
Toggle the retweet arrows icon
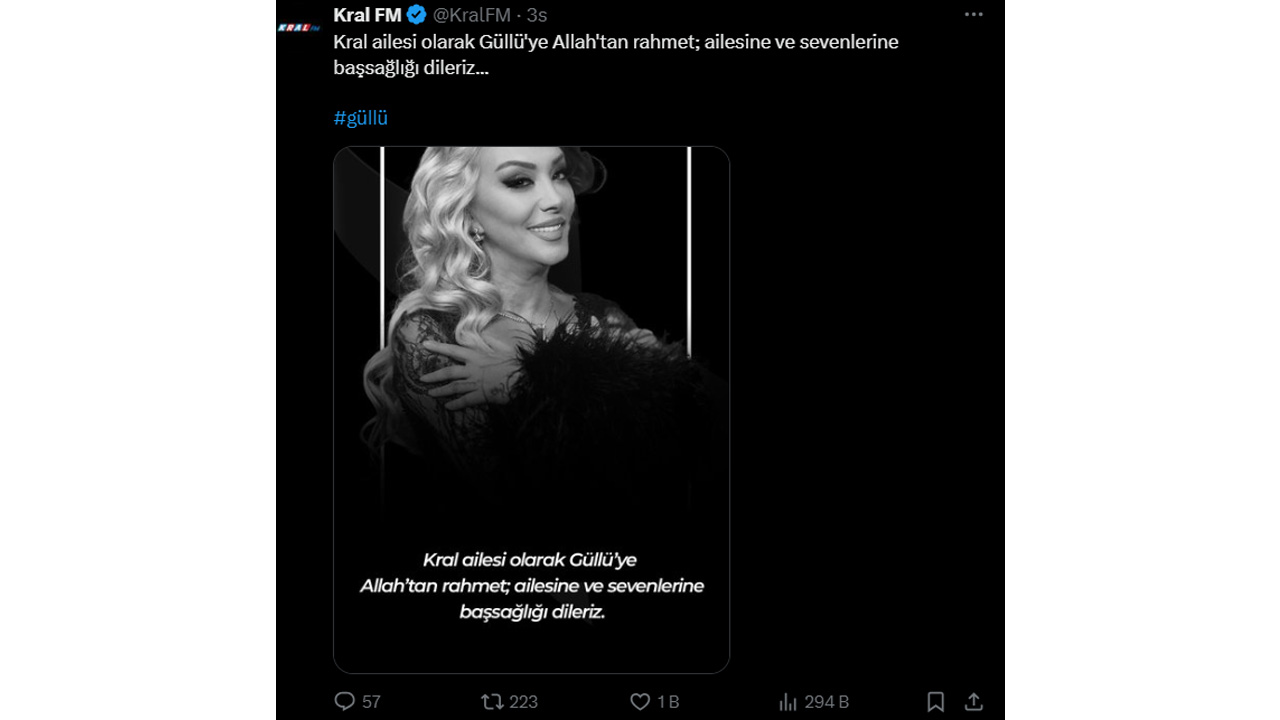tap(492, 702)
